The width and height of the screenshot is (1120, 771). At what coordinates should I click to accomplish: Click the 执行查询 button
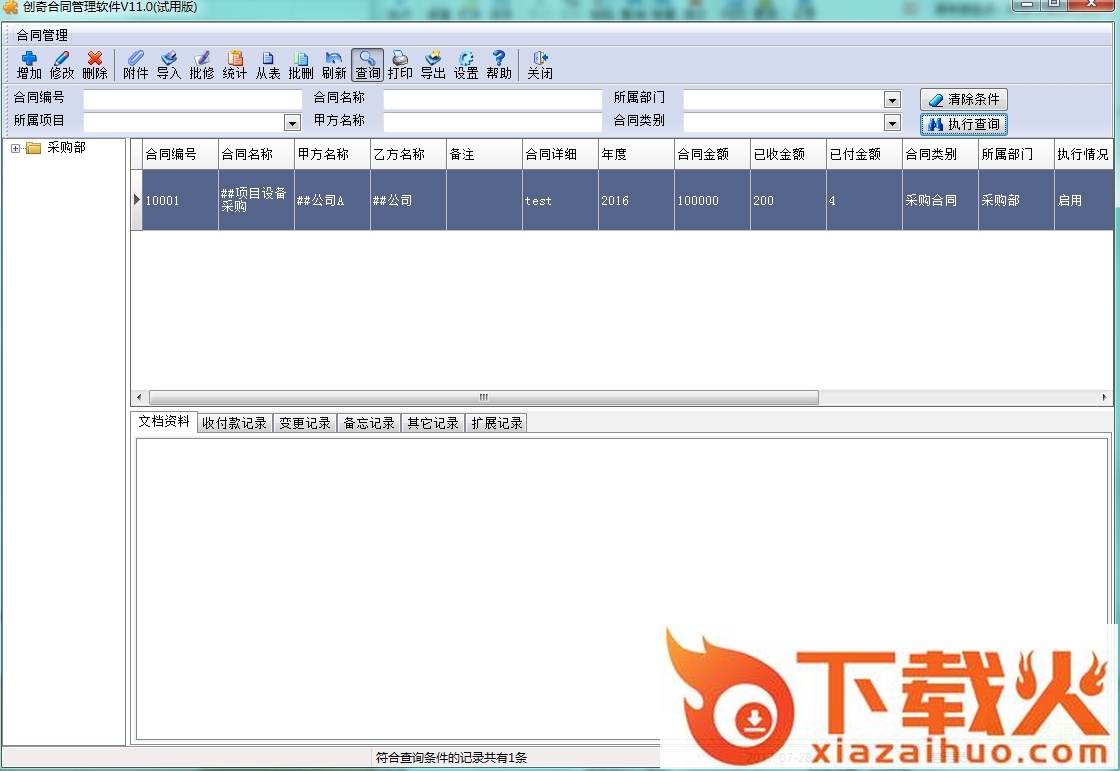tap(963, 124)
